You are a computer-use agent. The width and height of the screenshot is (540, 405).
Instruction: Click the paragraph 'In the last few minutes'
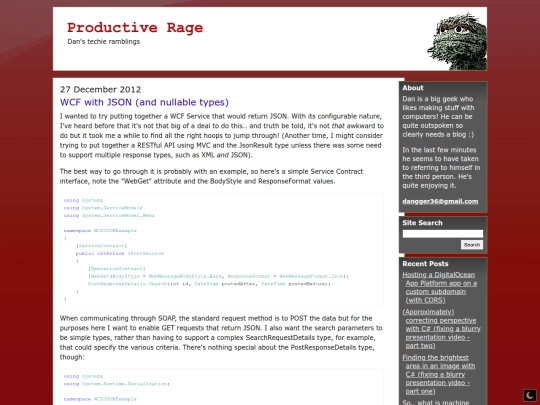441,168
